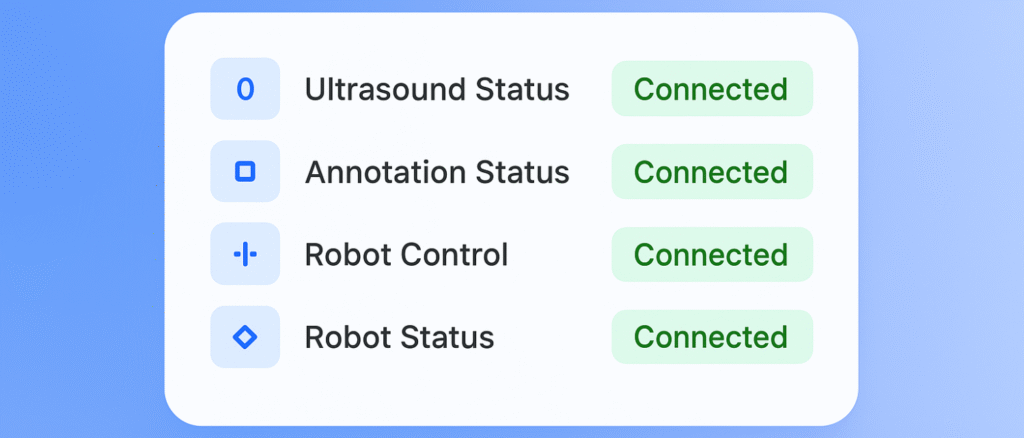The height and width of the screenshot is (438, 1024).
Task: Select the Robot Control label
Action: click(x=406, y=255)
